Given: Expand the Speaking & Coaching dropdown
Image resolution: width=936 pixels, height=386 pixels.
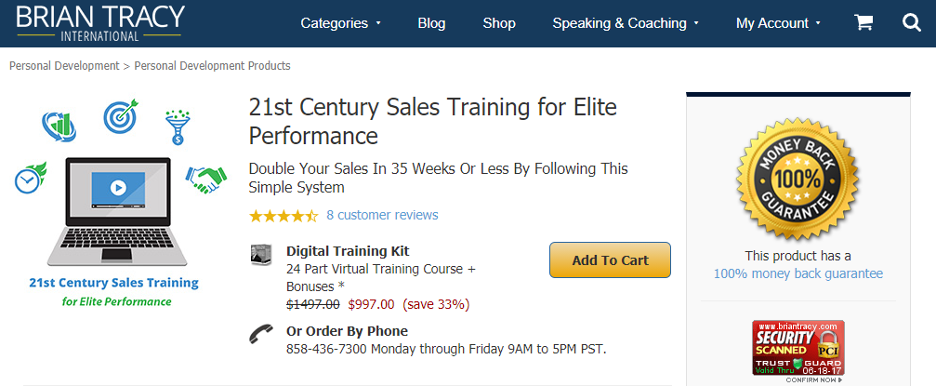Looking at the screenshot, I should pos(625,23).
